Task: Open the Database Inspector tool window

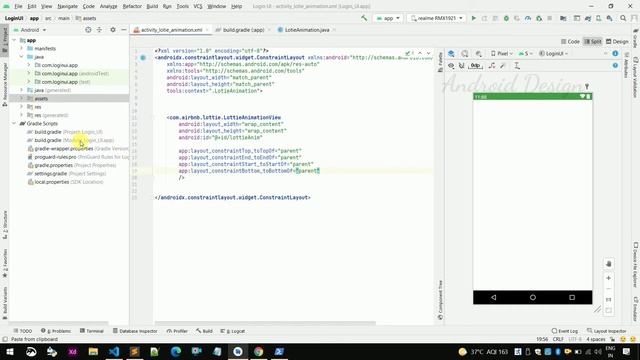Action: (135, 331)
